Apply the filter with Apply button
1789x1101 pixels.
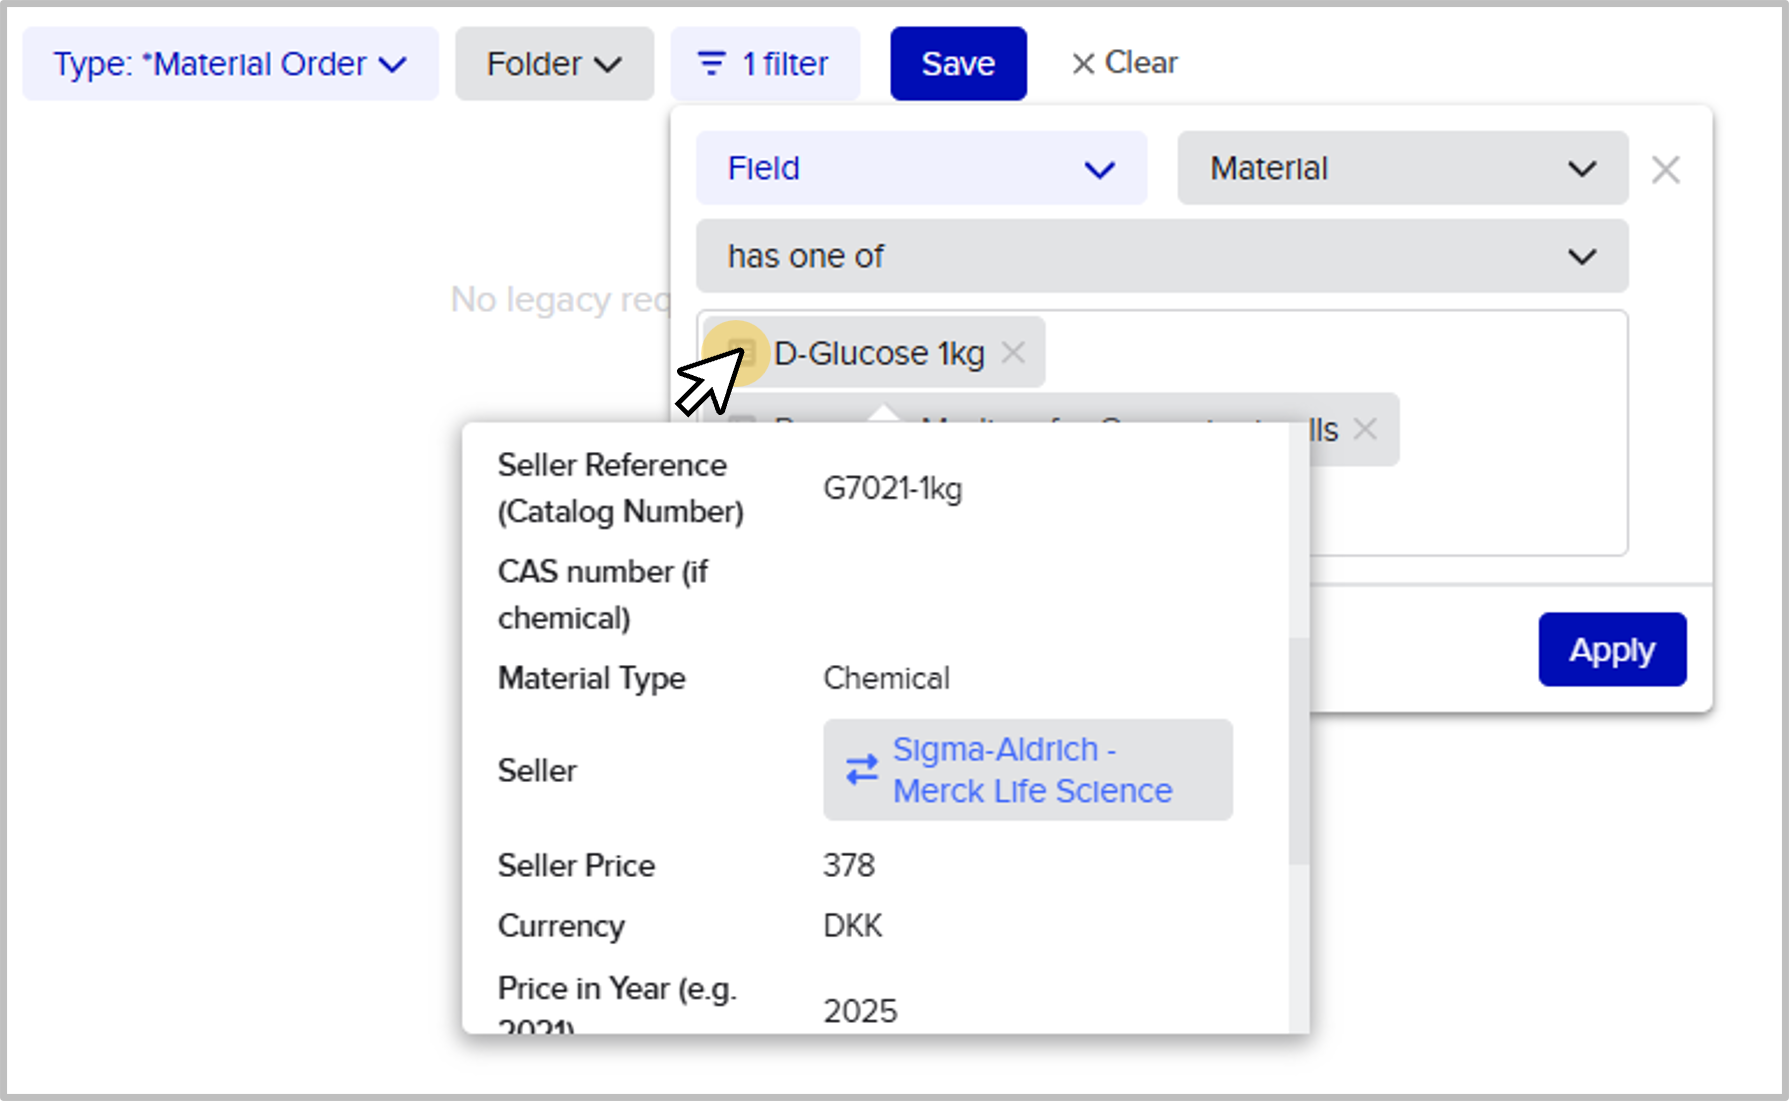tap(1611, 649)
